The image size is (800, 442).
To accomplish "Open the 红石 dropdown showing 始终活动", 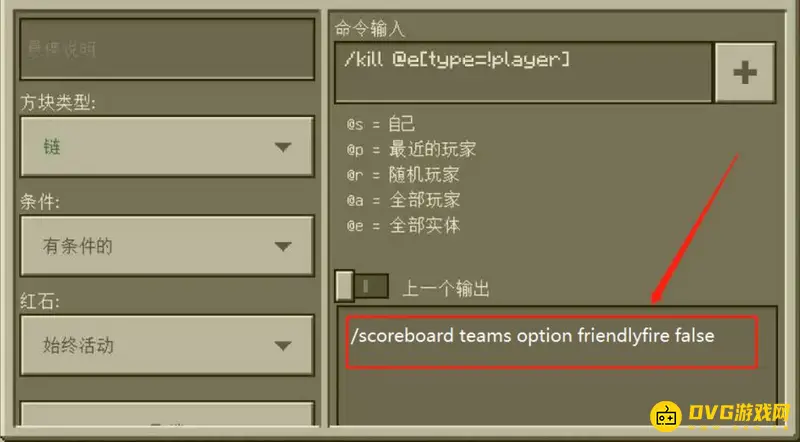I will (x=167, y=346).
